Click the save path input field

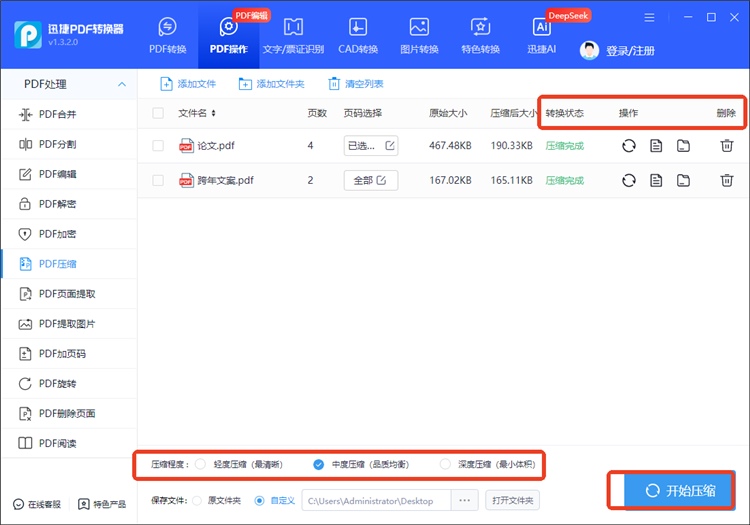(x=375, y=500)
